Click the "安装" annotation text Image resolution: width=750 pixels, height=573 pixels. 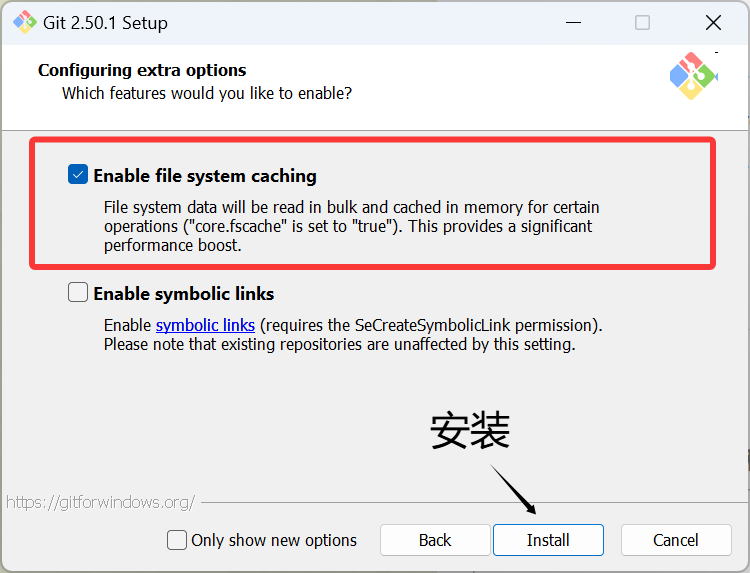tap(470, 431)
